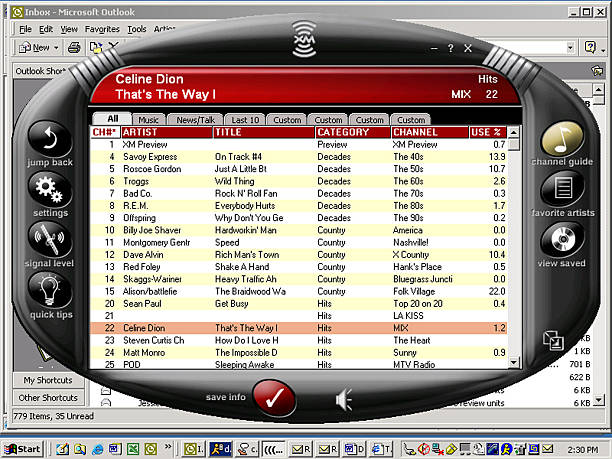The image size is (612, 459).
Task: Open Internet Explorer quick launch icon
Action: tap(97, 449)
